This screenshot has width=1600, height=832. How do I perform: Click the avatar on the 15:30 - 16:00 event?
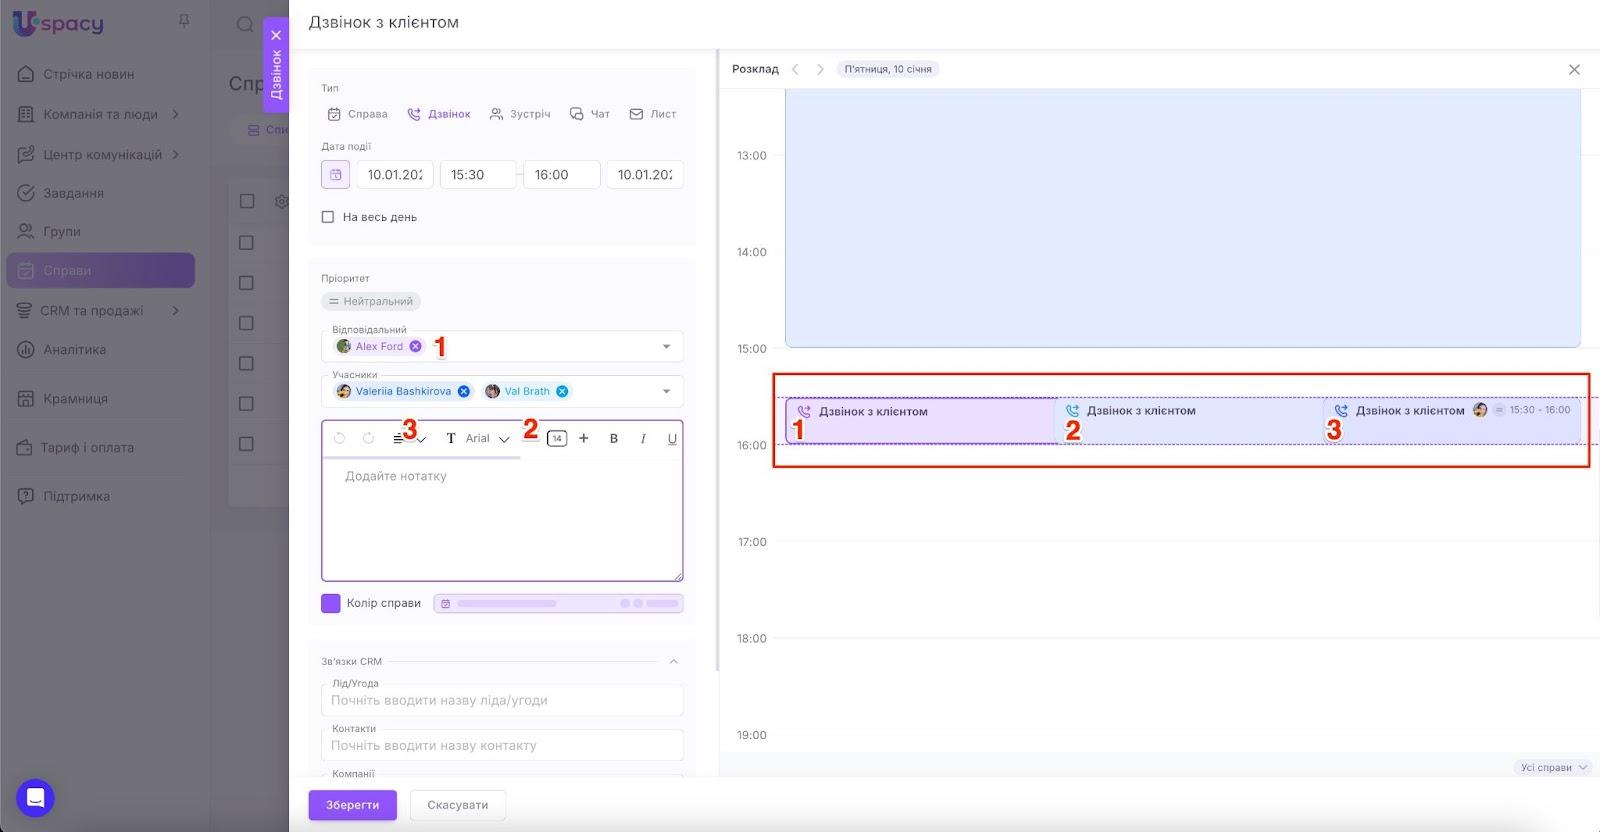point(1480,410)
